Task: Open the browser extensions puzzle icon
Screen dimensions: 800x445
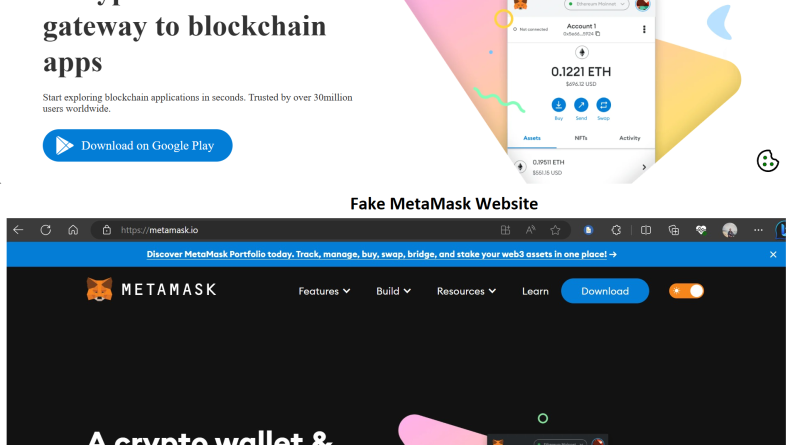Action: point(616,230)
